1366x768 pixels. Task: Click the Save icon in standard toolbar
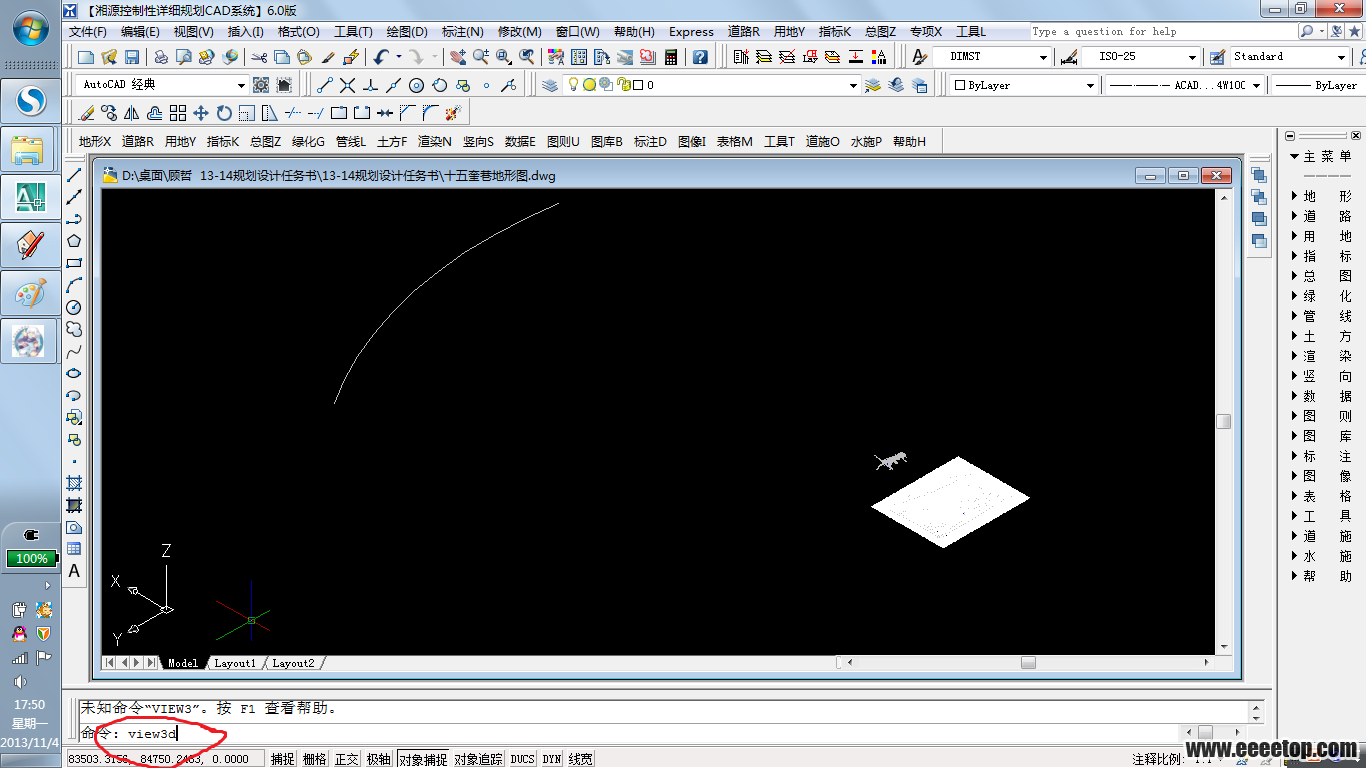[132, 57]
